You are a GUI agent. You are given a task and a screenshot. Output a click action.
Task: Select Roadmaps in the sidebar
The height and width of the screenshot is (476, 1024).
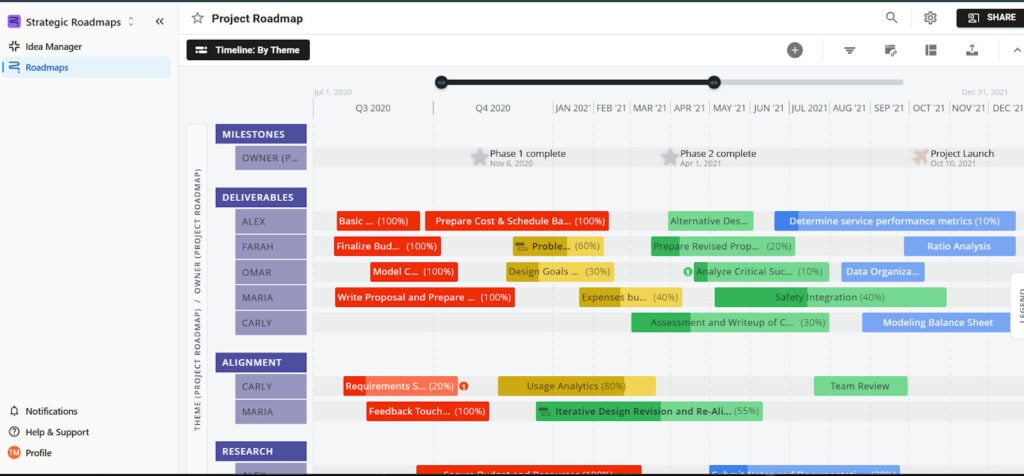click(46, 67)
